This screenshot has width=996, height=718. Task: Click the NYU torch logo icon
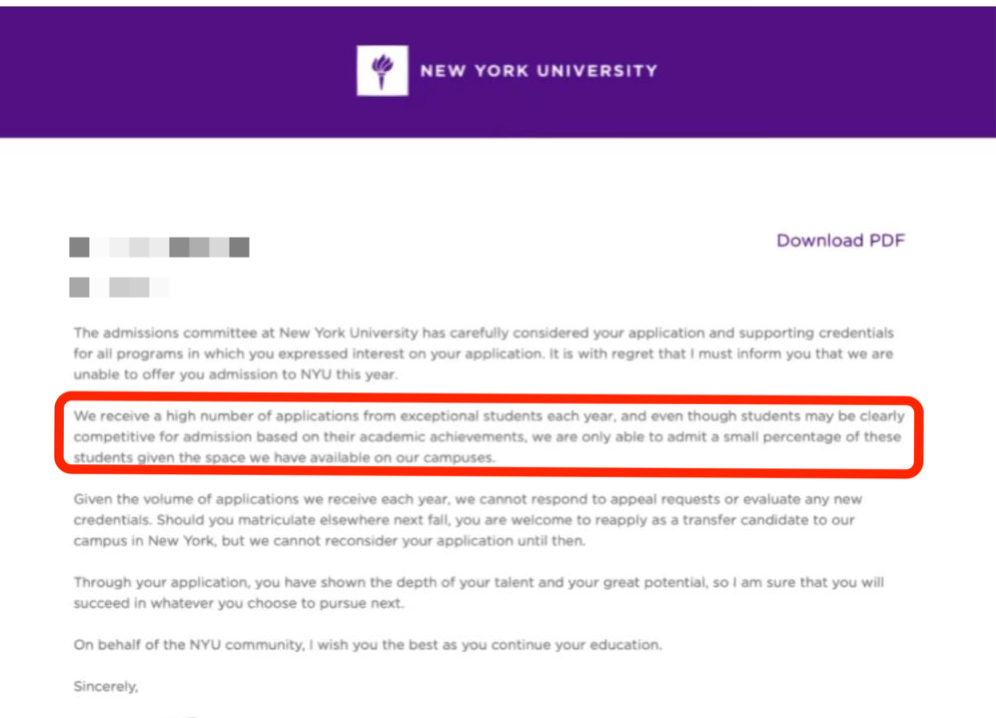click(382, 71)
